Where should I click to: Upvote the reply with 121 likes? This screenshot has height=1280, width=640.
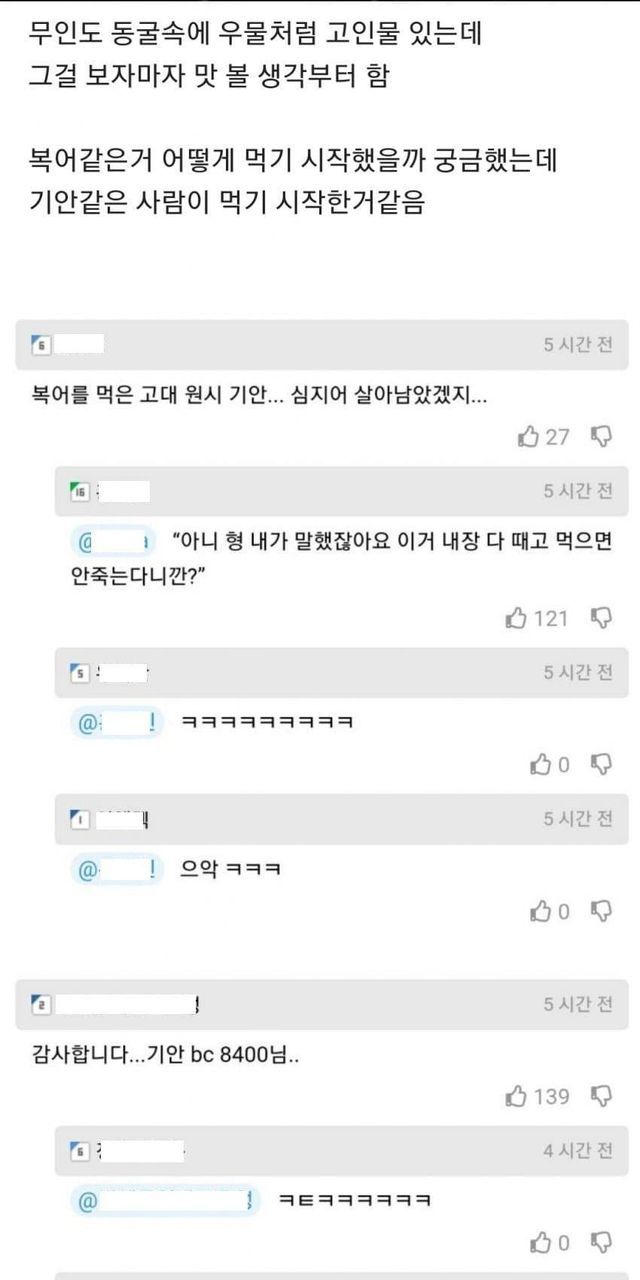(516, 618)
